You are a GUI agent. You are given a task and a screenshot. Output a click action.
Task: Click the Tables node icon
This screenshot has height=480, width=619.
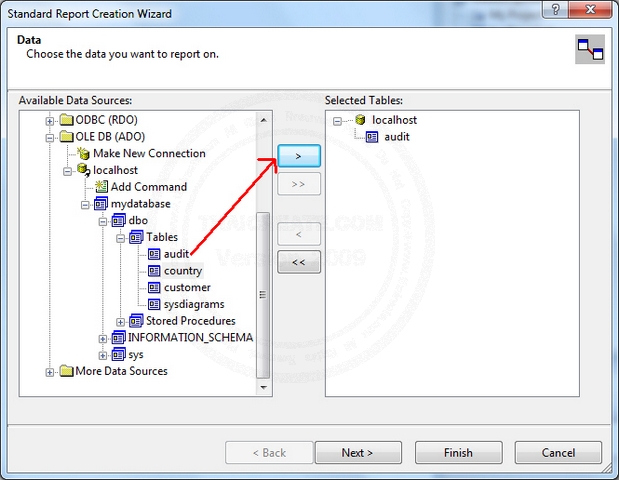click(x=136, y=237)
